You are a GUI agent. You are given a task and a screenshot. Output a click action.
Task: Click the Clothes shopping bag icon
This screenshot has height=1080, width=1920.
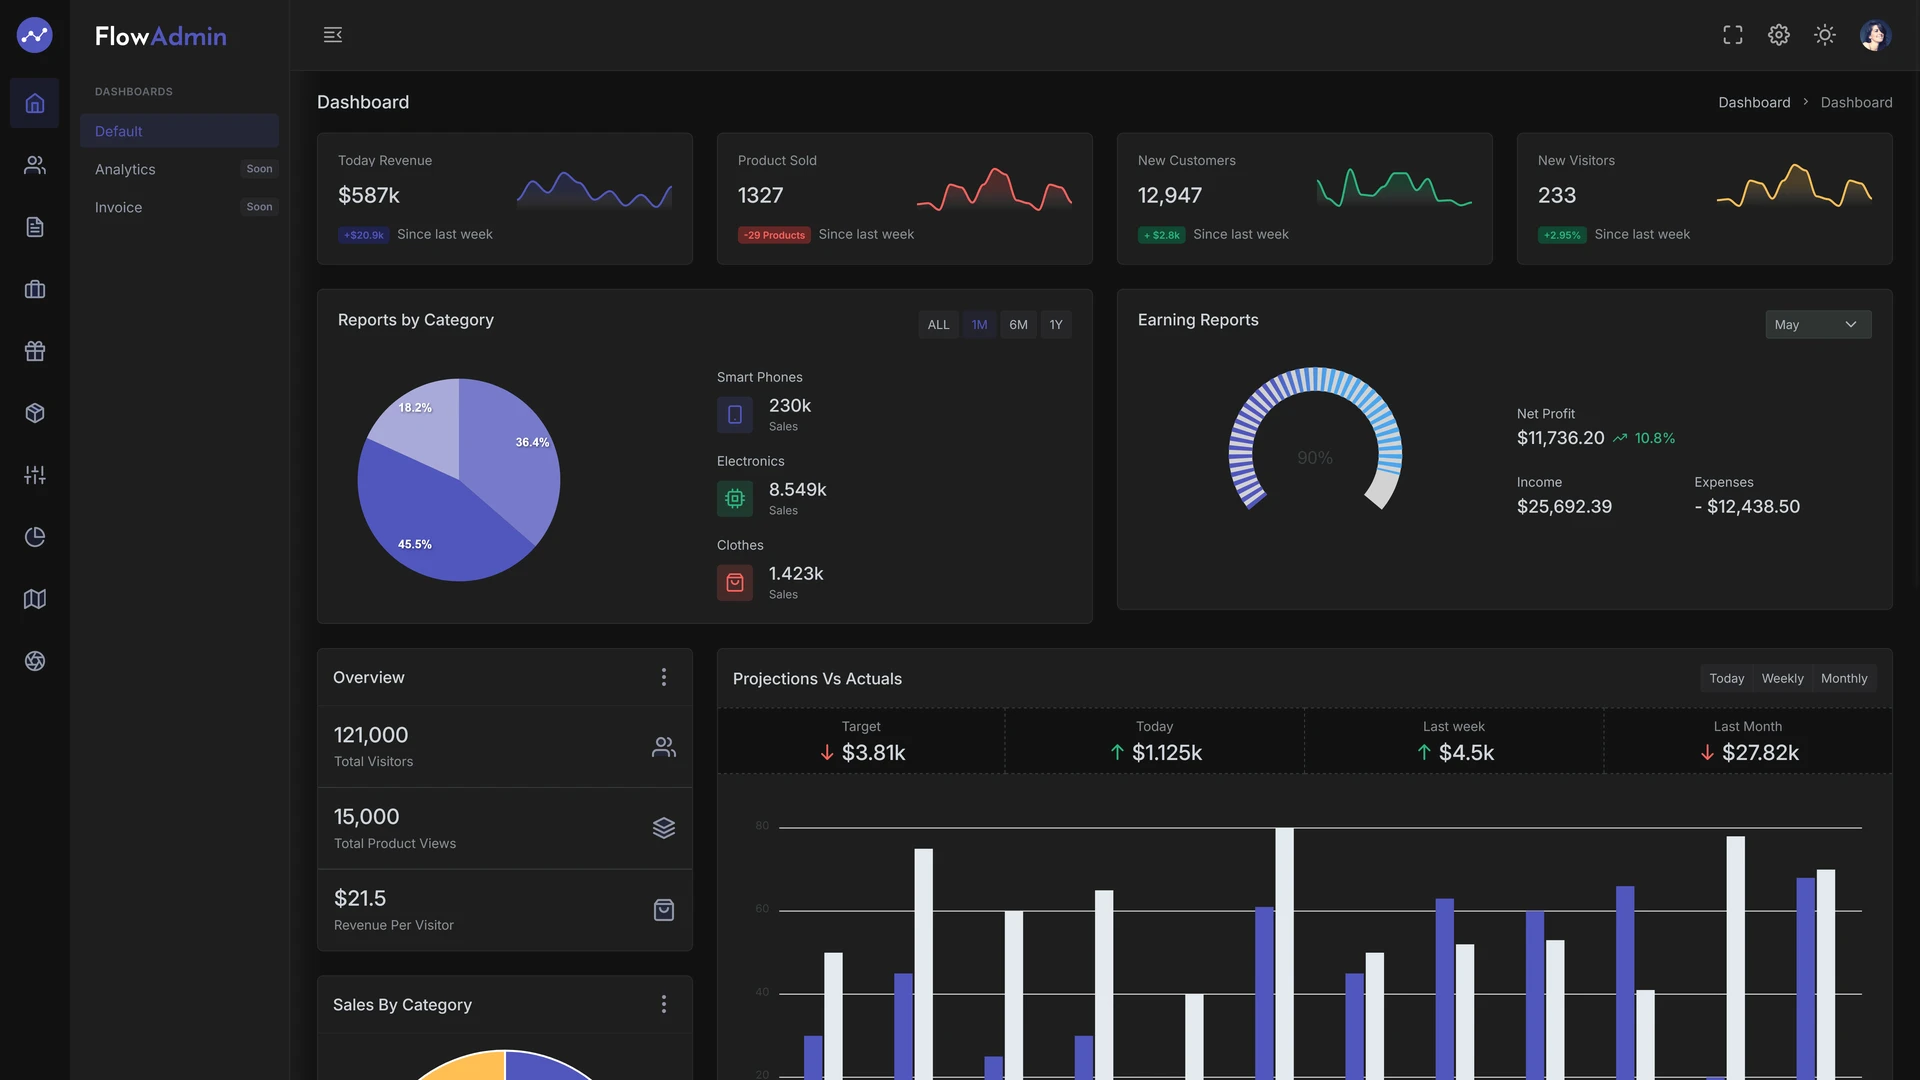(735, 582)
